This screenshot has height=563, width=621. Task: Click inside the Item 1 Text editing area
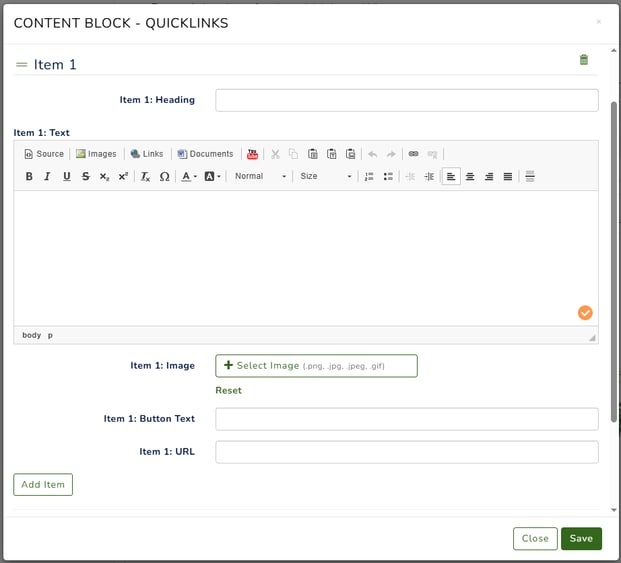pos(306,258)
